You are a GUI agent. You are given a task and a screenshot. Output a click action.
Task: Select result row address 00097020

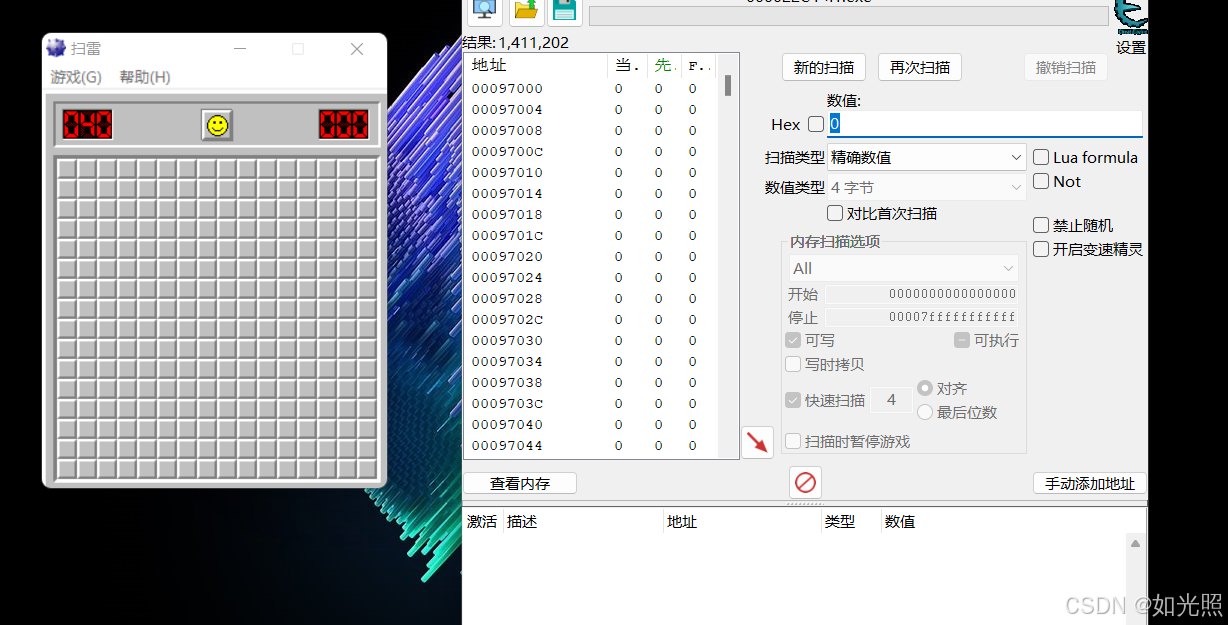click(592, 256)
